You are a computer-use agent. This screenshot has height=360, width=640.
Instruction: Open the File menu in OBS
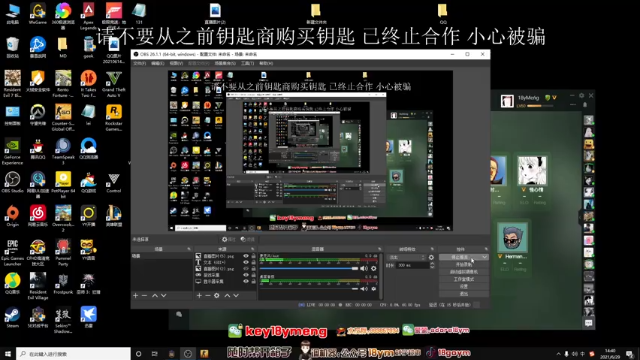click(x=140, y=63)
